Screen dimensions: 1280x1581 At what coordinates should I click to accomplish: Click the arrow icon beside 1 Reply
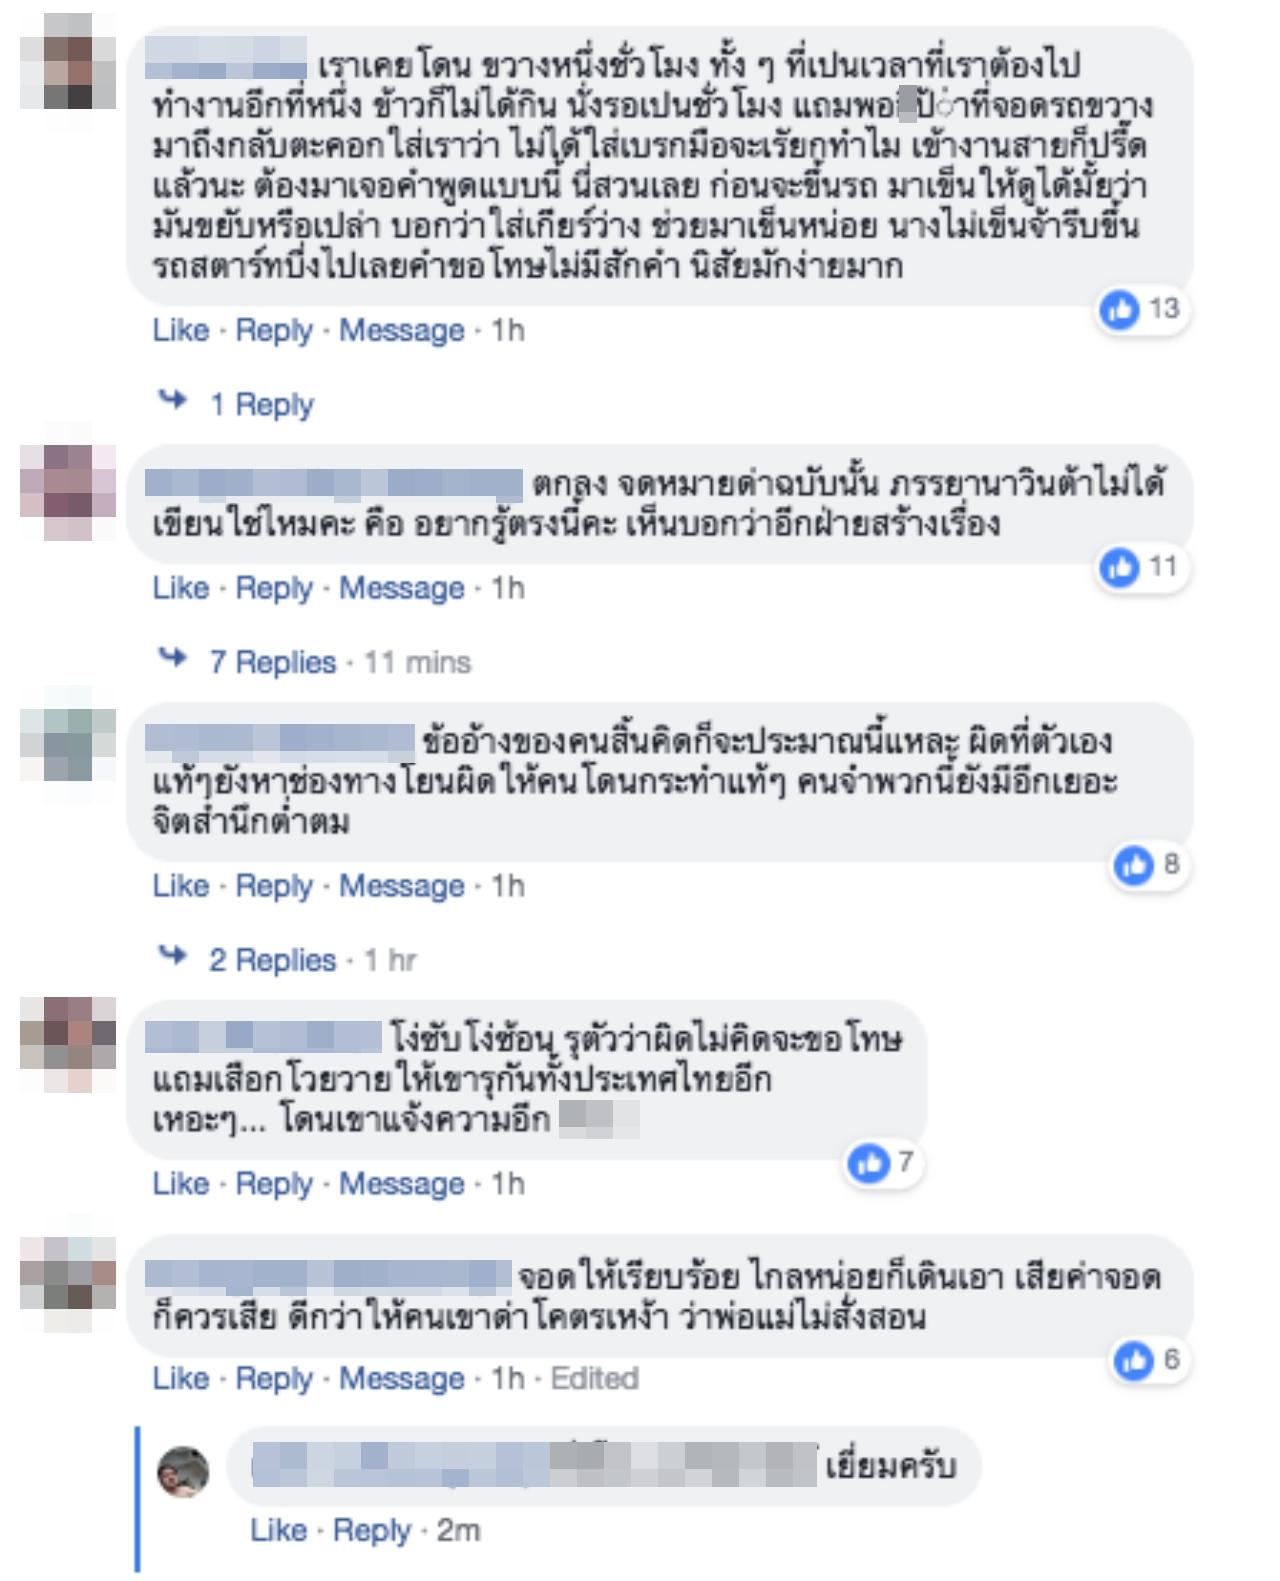tap(174, 401)
